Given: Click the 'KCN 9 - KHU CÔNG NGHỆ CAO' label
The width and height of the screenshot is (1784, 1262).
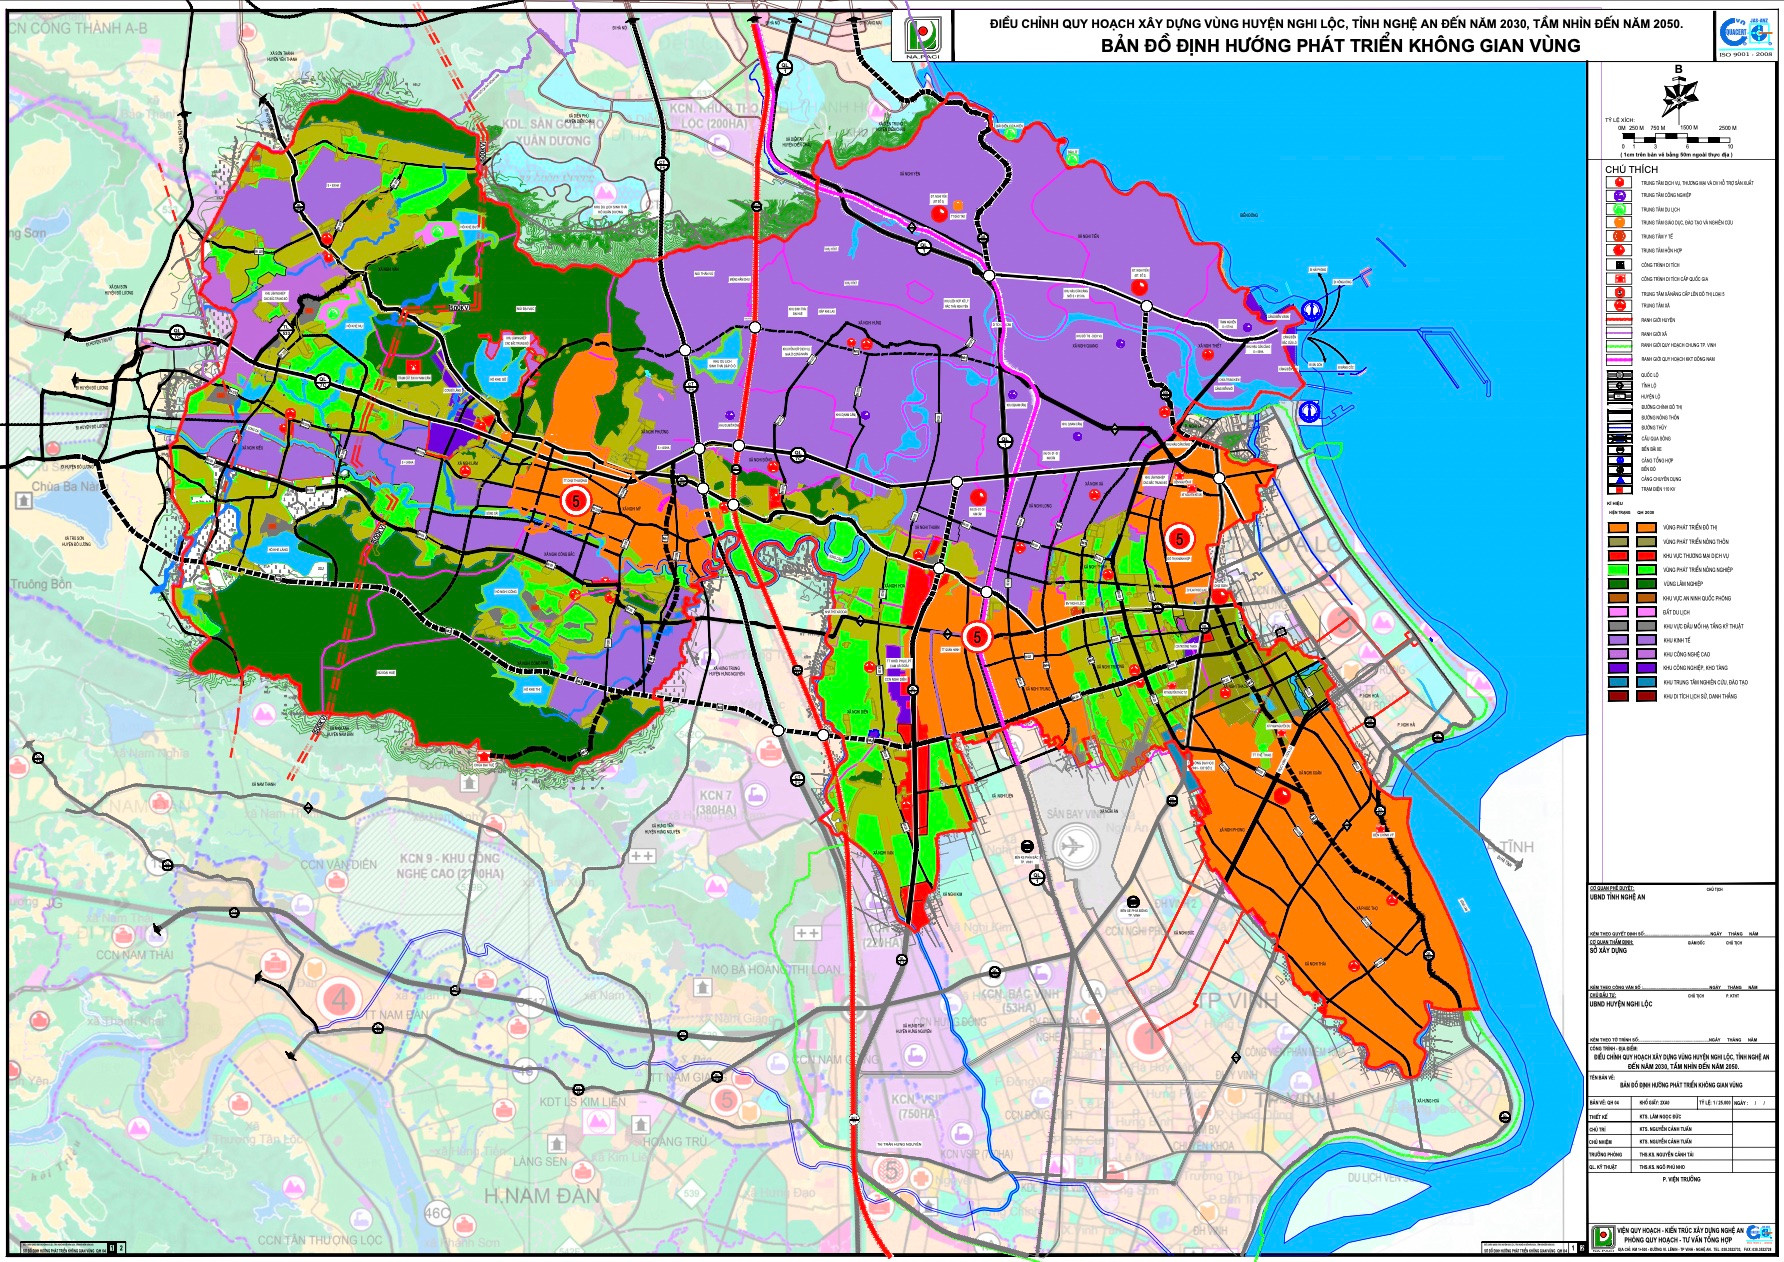Looking at the screenshot, I should pyautogui.click(x=450, y=866).
